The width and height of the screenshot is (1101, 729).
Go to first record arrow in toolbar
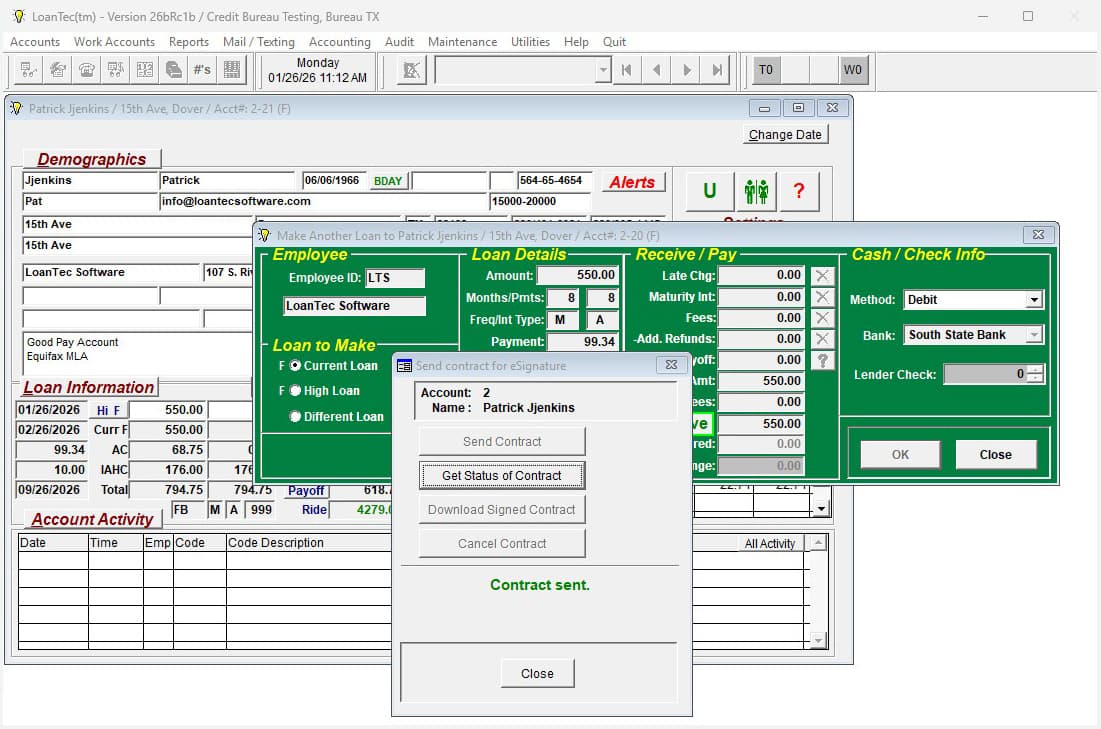pos(626,70)
